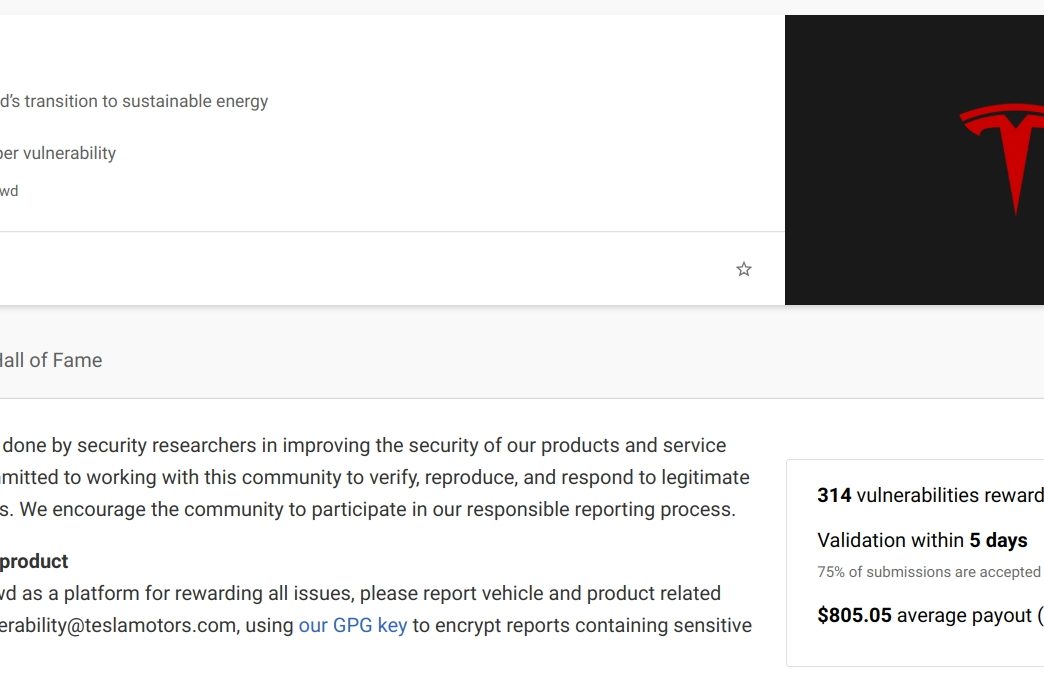Image resolution: width=1044 pixels, height=682 pixels.
Task: Select 'per vulnerability' reward text
Action: (x=58, y=153)
